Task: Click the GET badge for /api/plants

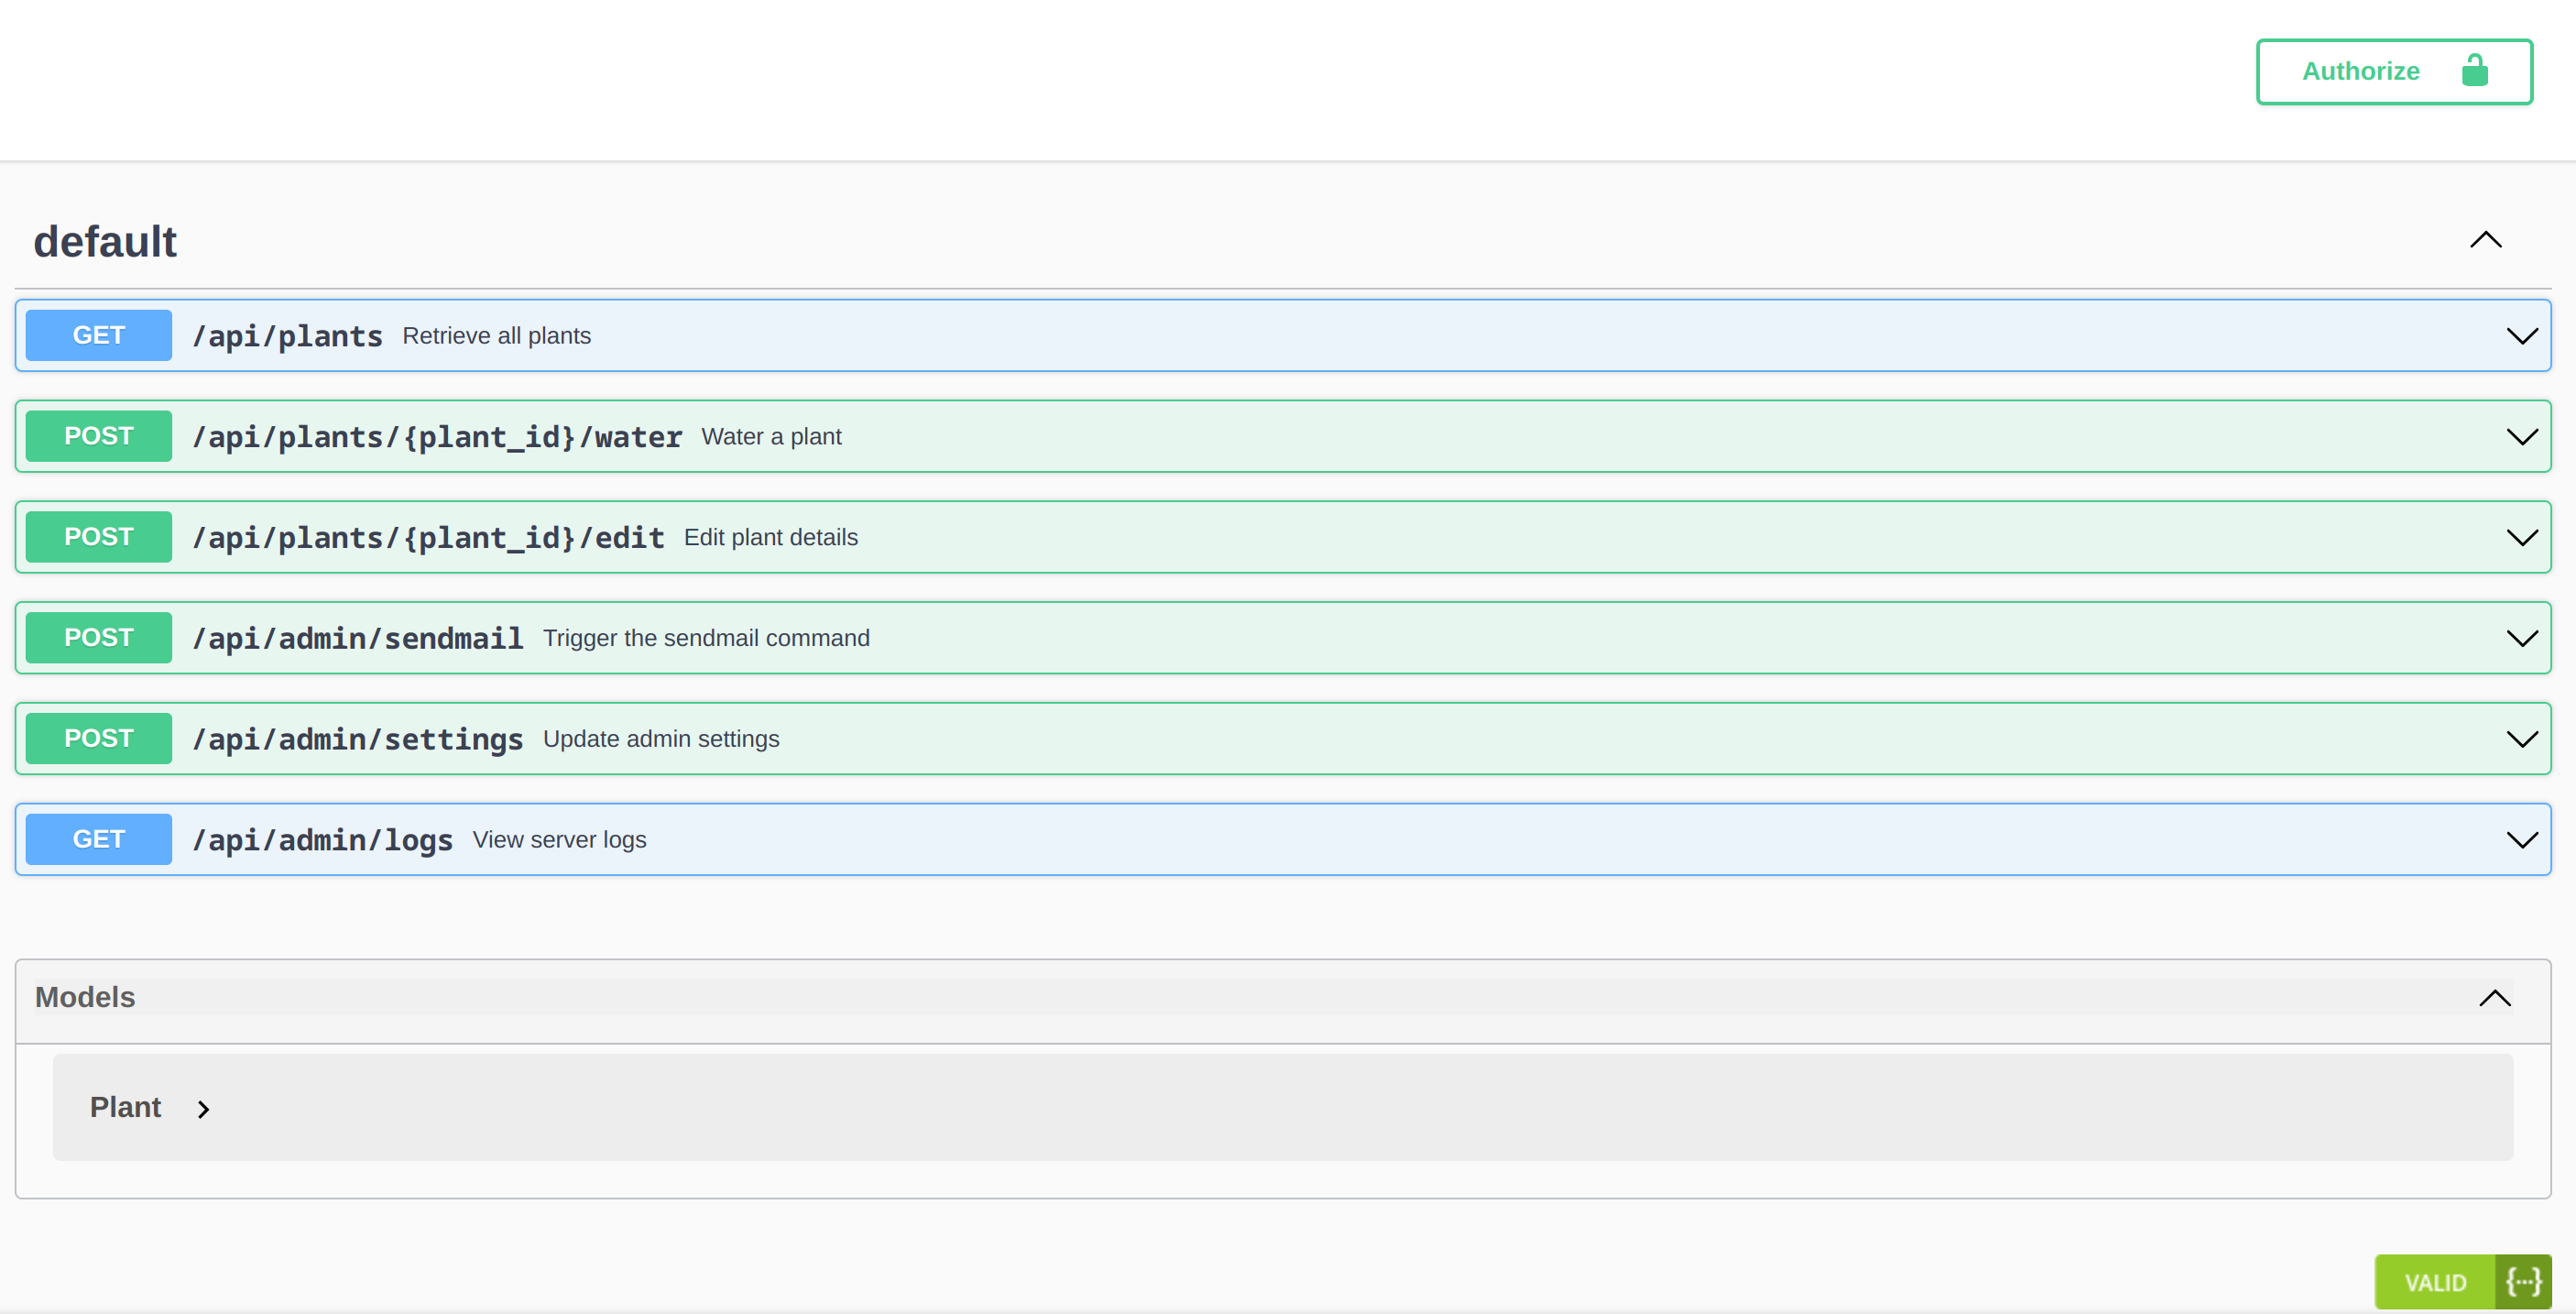Action: [x=98, y=335]
